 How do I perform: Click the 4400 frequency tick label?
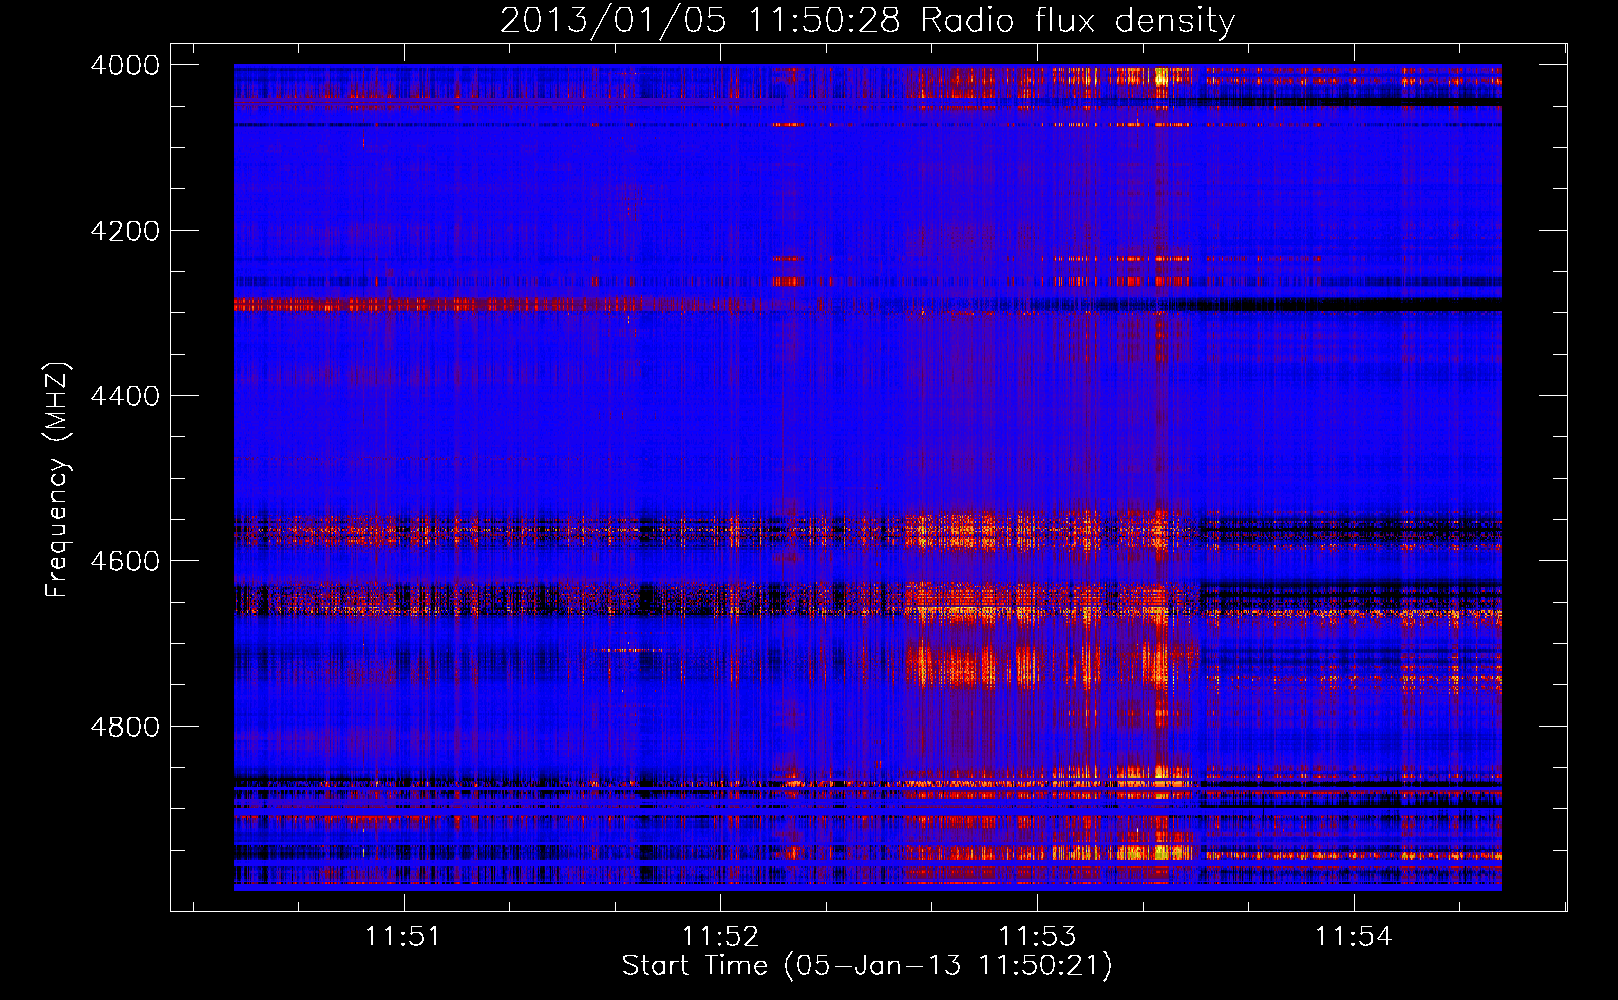[x=125, y=396]
